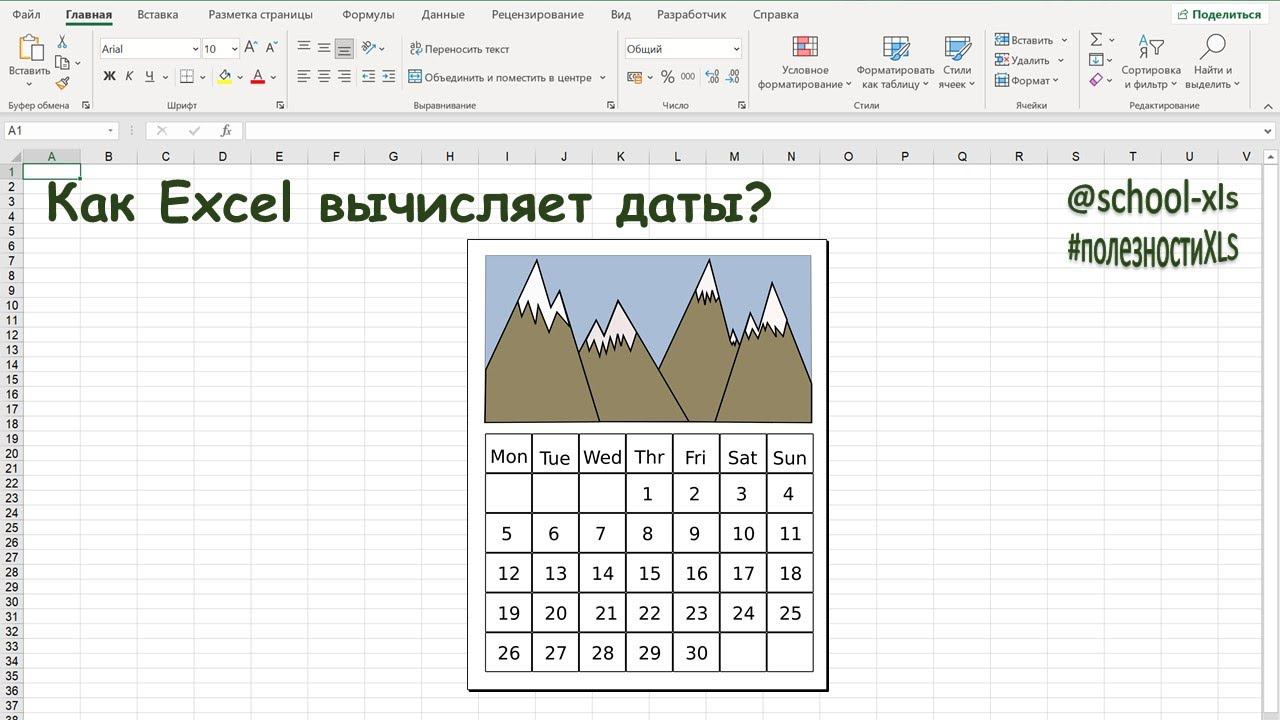Click the Increase Decimal icon

(x=712, y=76)
